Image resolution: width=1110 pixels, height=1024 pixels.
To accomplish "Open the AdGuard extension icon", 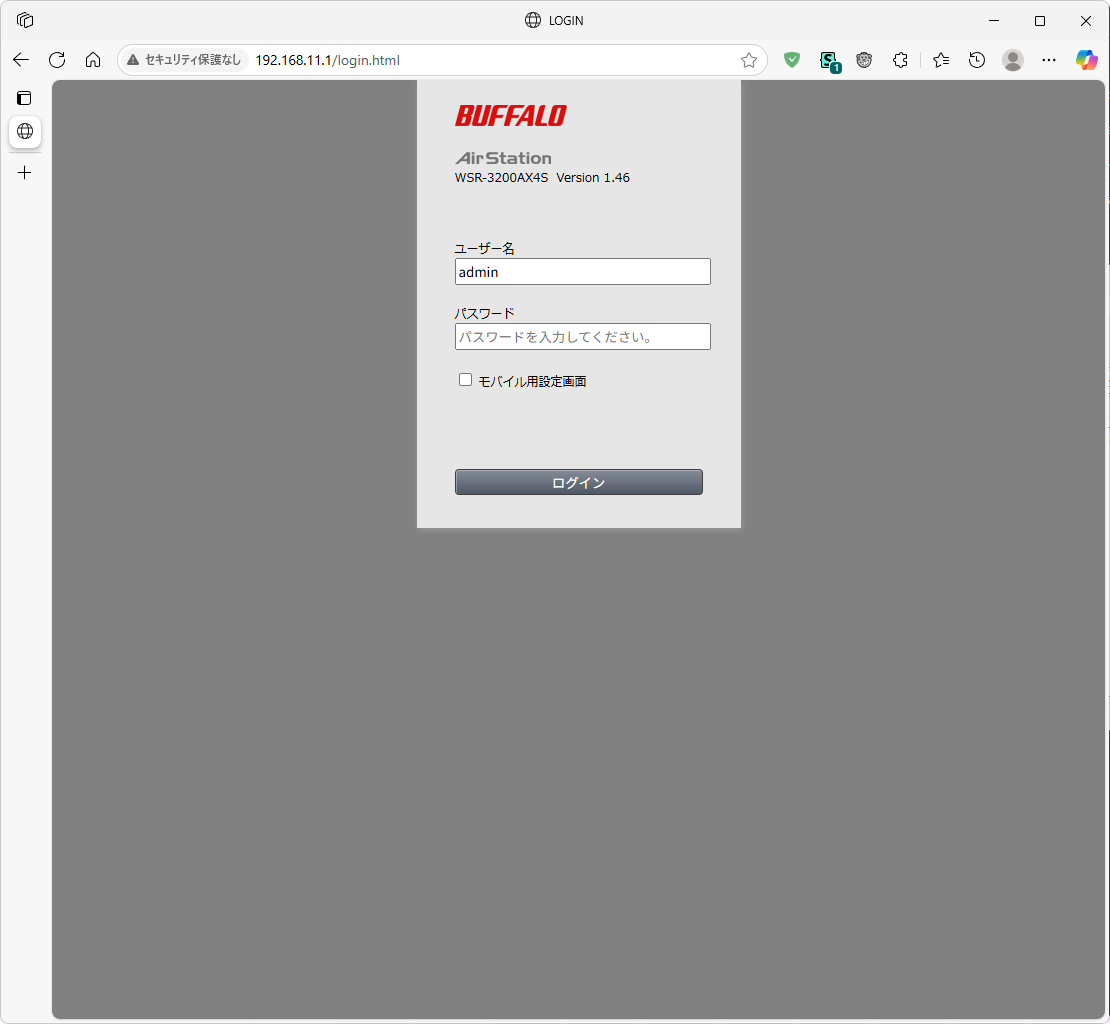I will tap(792, 60).
